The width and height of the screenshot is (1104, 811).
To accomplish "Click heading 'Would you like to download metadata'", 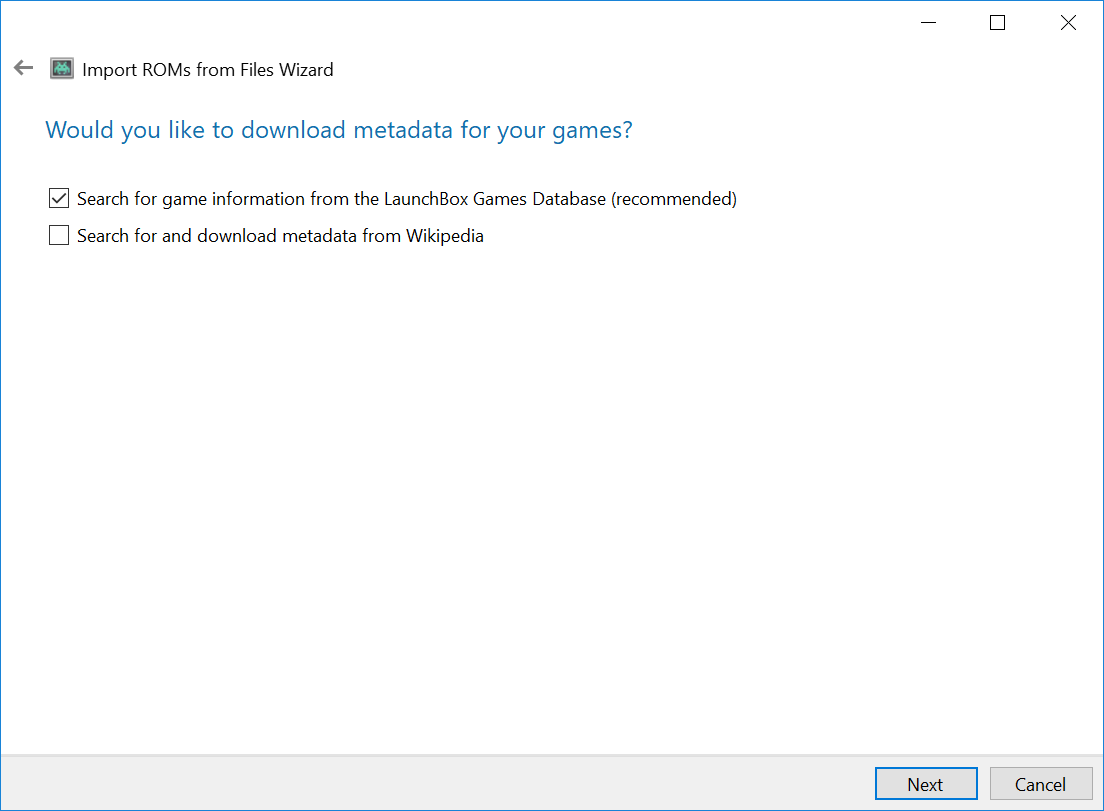I will (x=339, y=130).
